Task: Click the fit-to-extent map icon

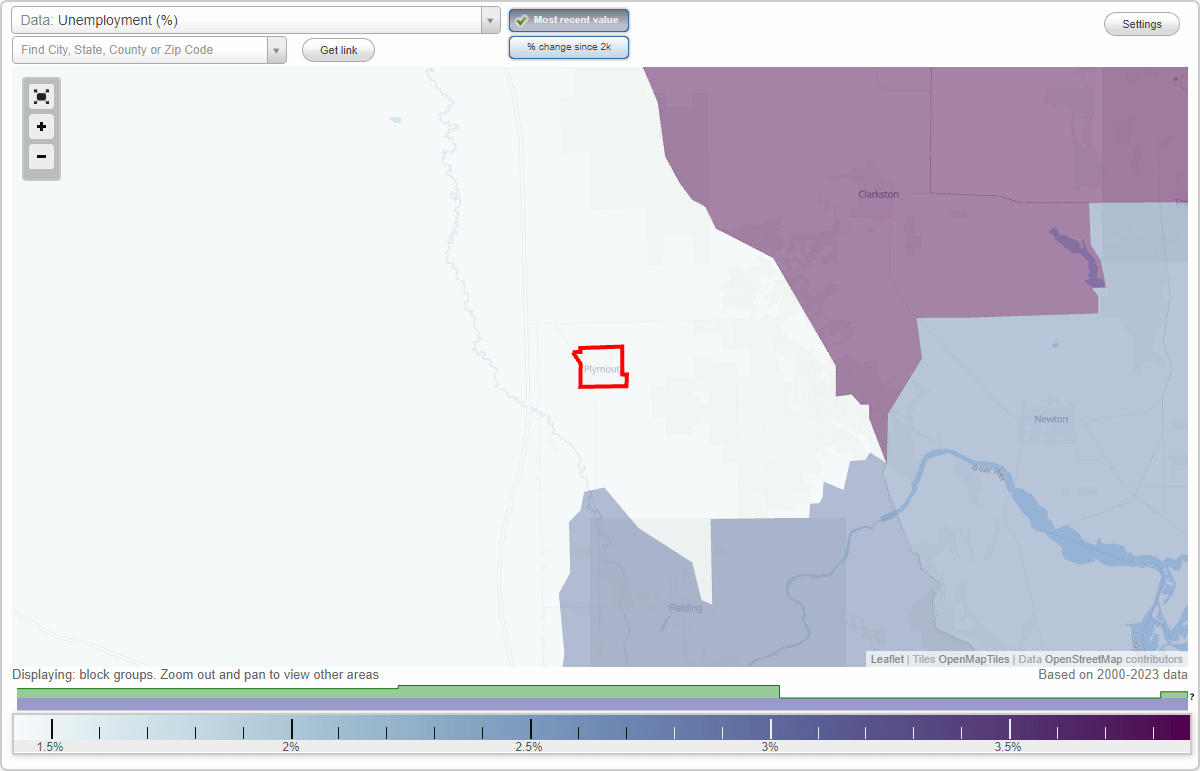Action: (x=41, y=96)
